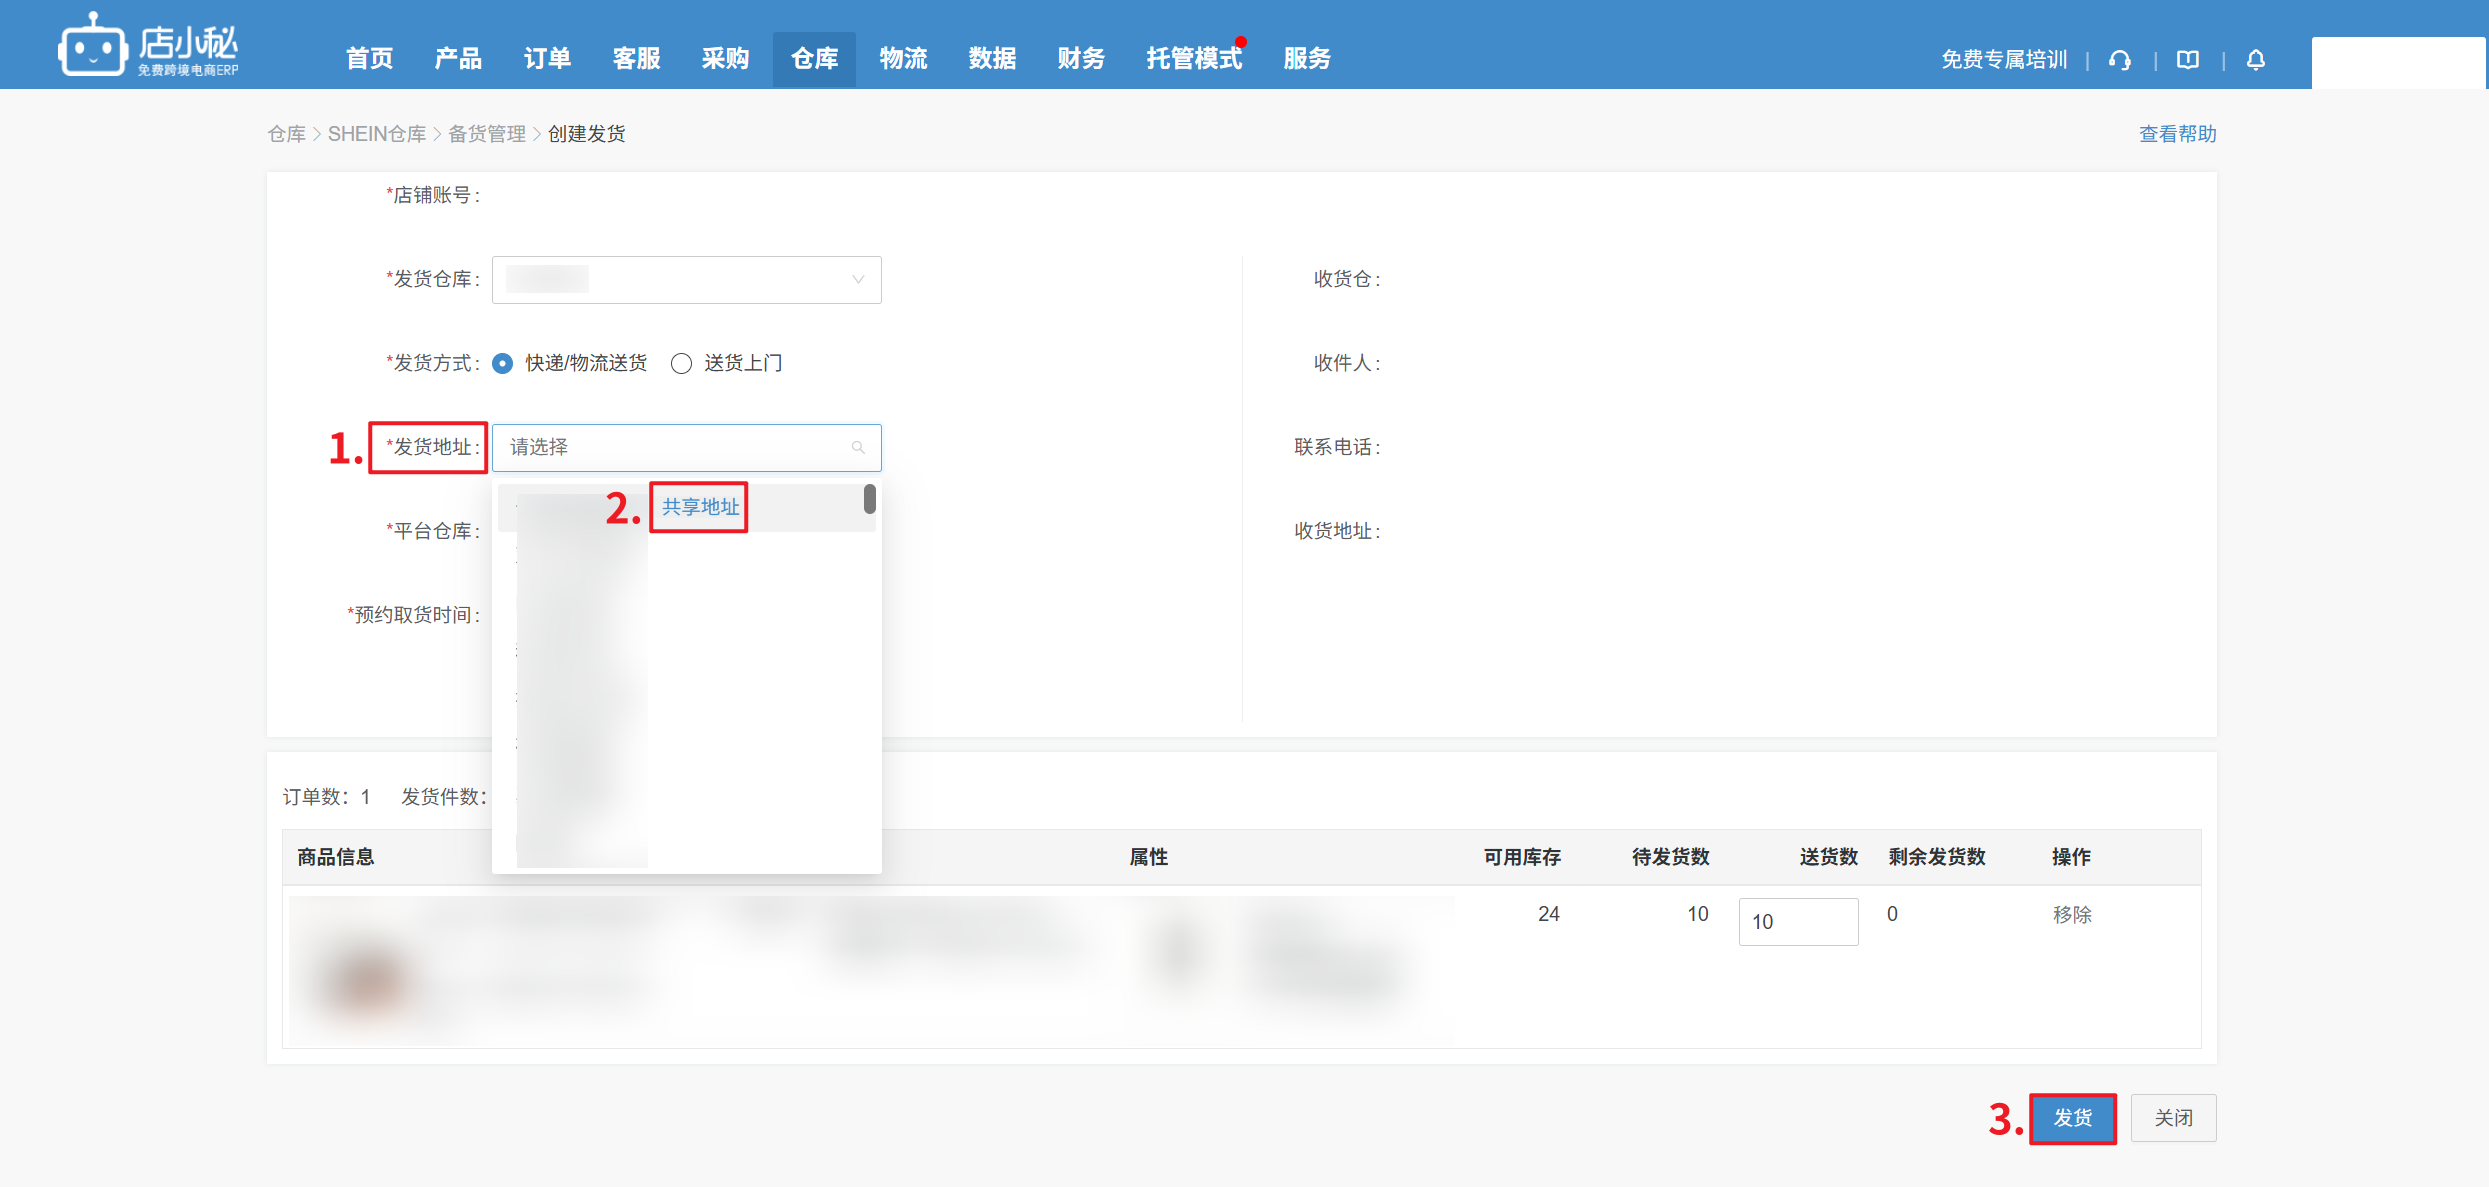Go to the 物流 menu
Screen dimensions: 2489x1187
coord(903,59)
